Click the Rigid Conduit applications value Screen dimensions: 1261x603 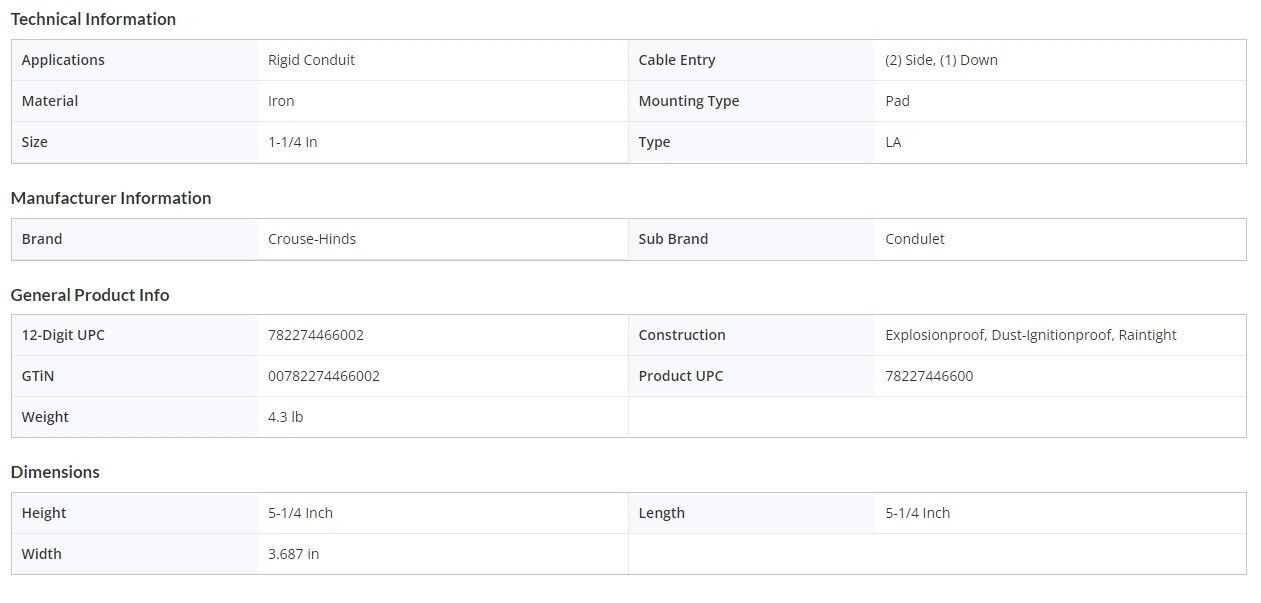tap(311, 60)
